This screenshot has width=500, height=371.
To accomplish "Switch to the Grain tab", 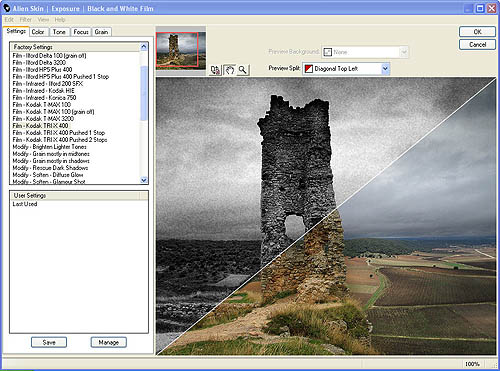I will click(x=101, y=32).
